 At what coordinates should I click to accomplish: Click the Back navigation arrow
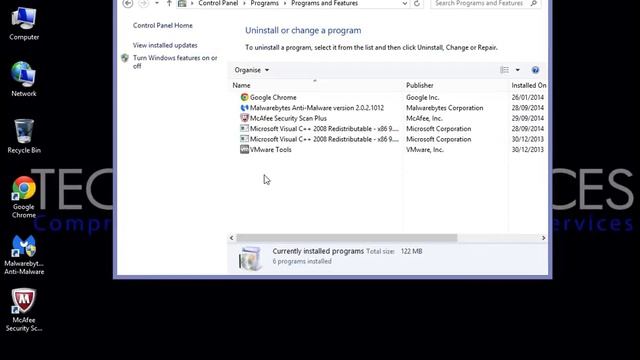(128, 3)
